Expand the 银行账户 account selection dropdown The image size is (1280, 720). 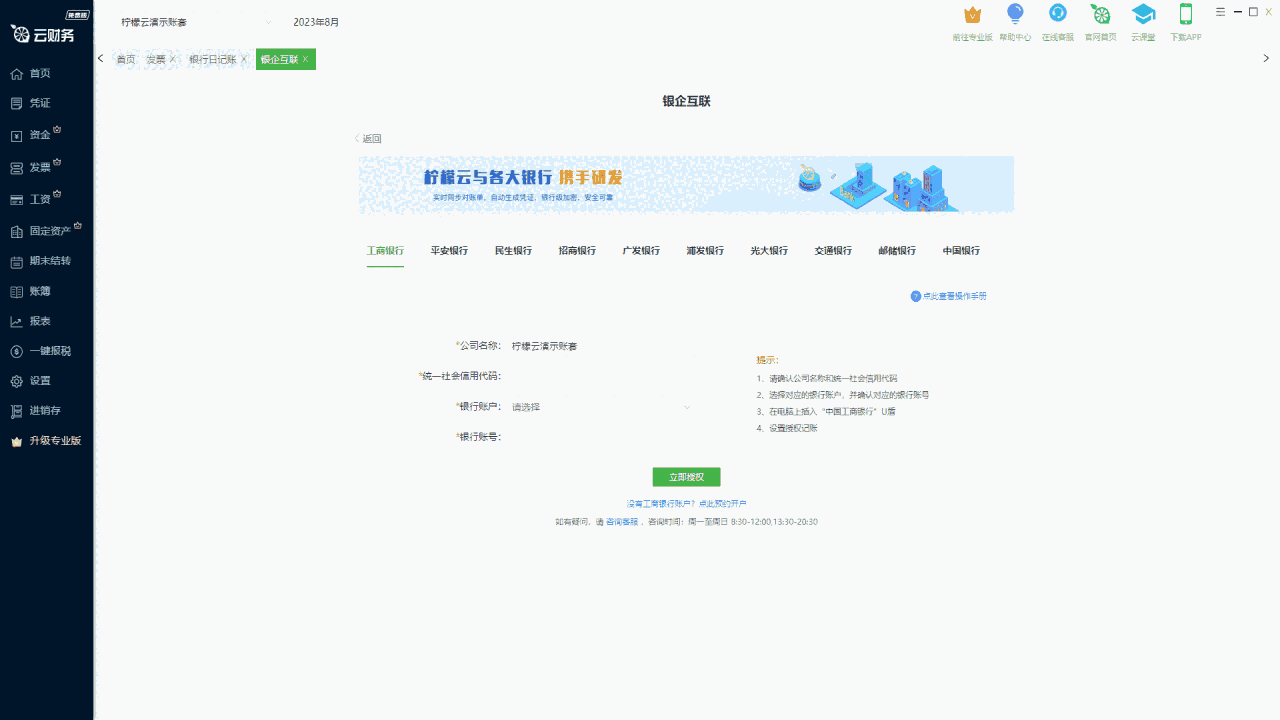(x=600, y=406)
